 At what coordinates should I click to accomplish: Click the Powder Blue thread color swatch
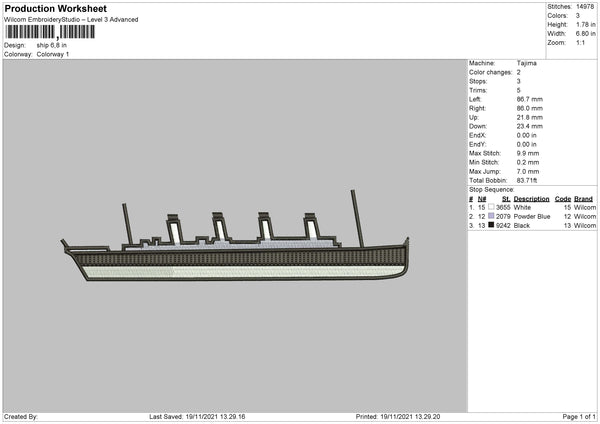pyautogui.click(x=491, y=216)
